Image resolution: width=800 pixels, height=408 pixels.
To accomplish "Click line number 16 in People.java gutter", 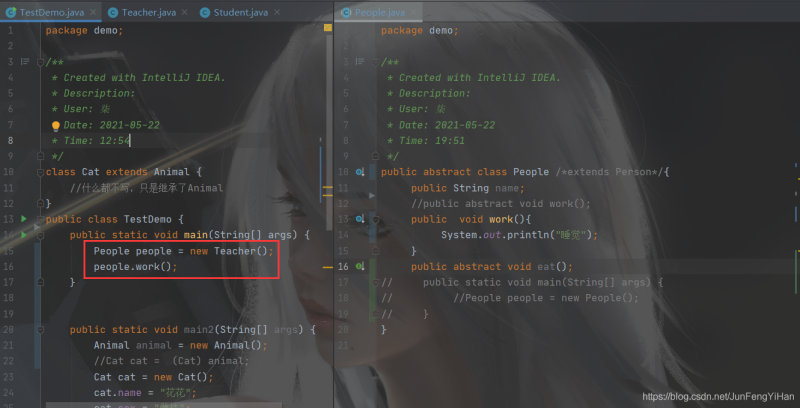I will point(343,266).
